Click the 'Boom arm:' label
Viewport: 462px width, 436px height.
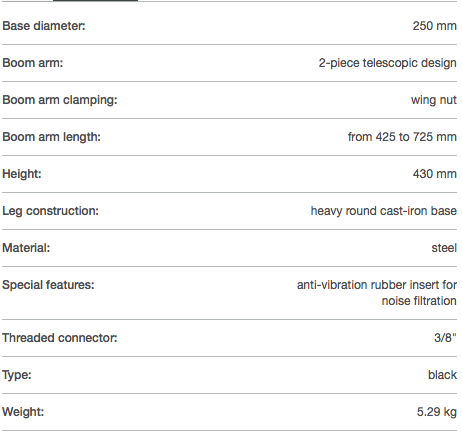pos(33,63)
